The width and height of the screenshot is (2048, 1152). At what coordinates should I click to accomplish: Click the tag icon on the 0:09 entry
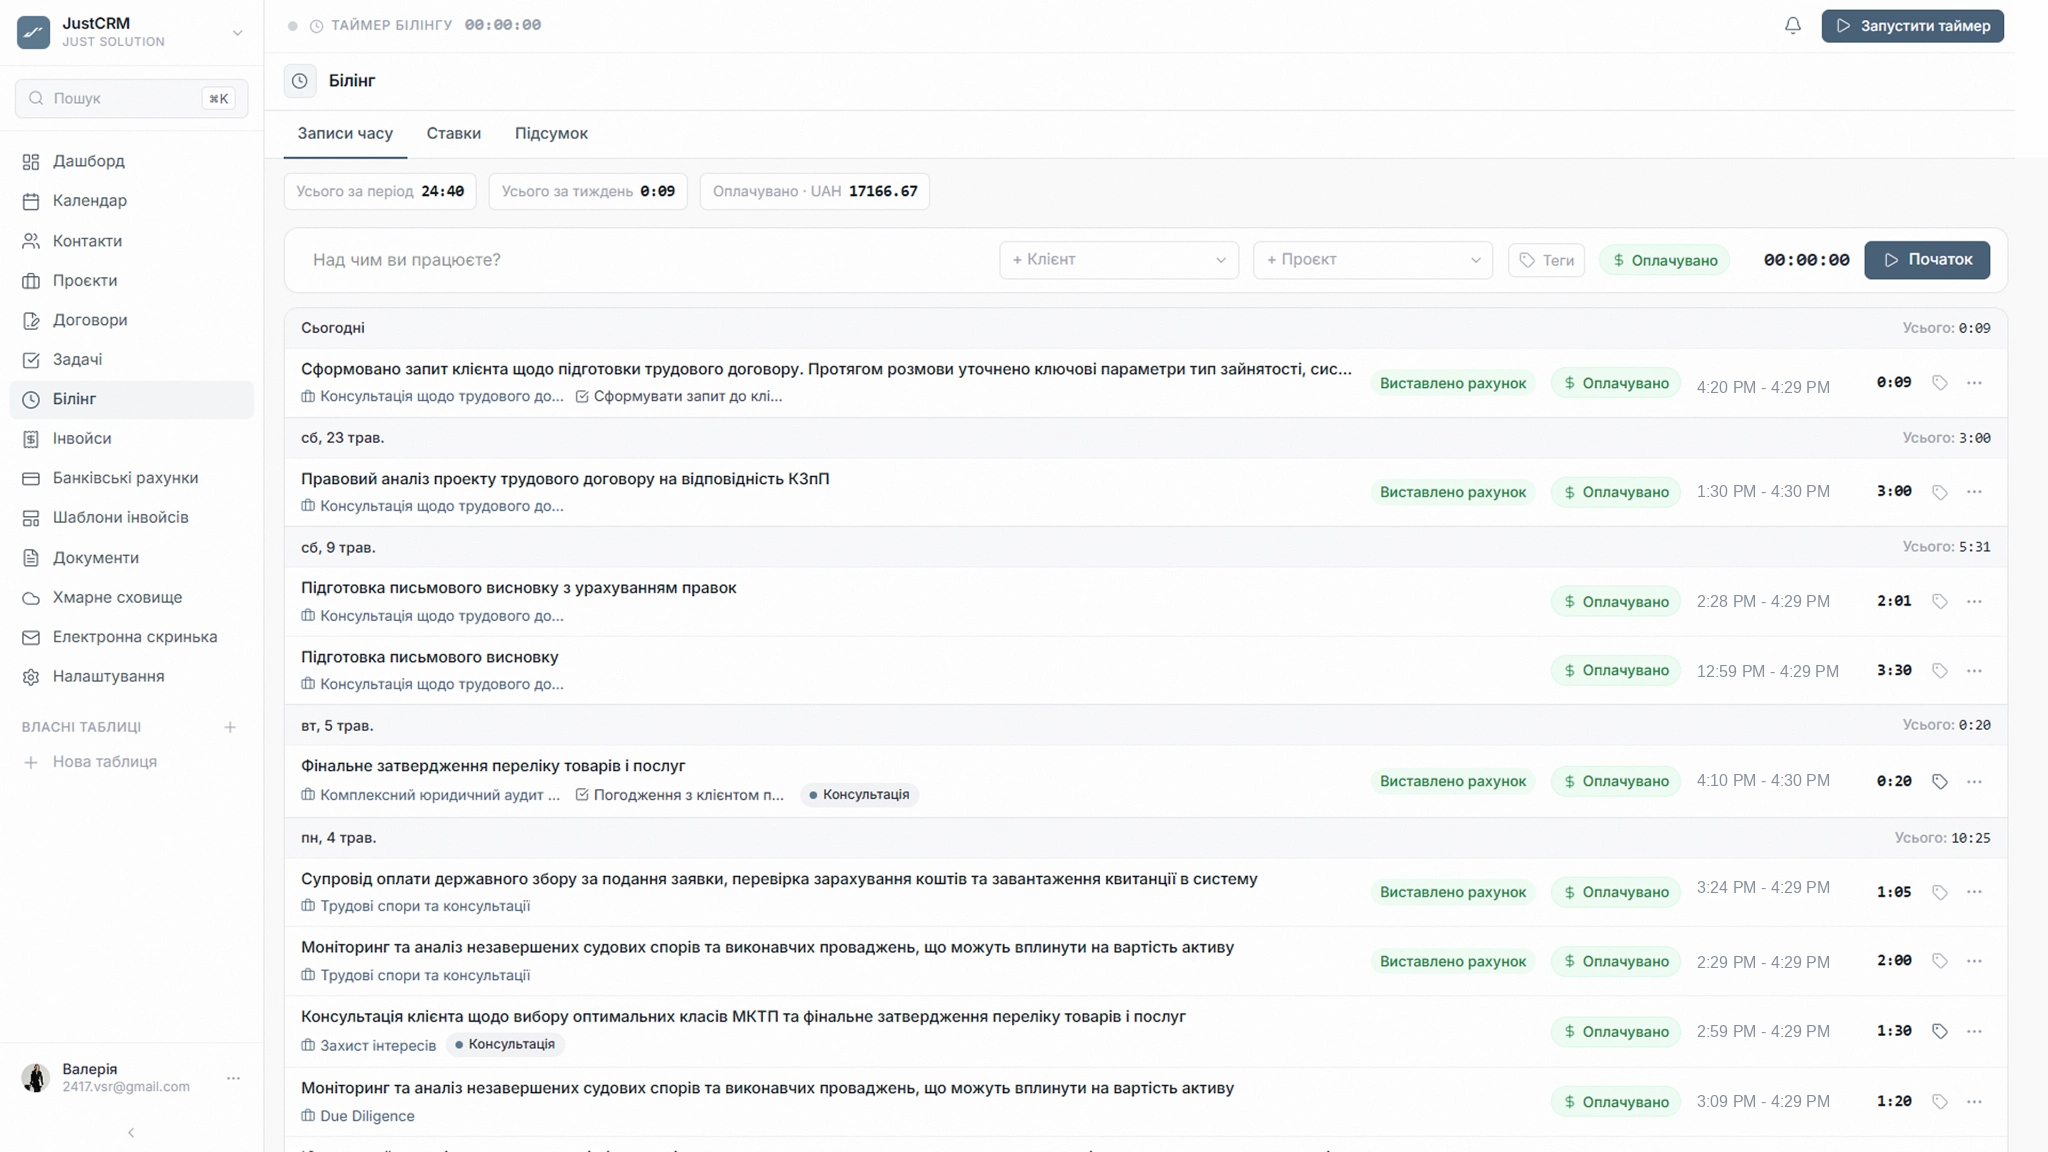tap(1940, 383)
